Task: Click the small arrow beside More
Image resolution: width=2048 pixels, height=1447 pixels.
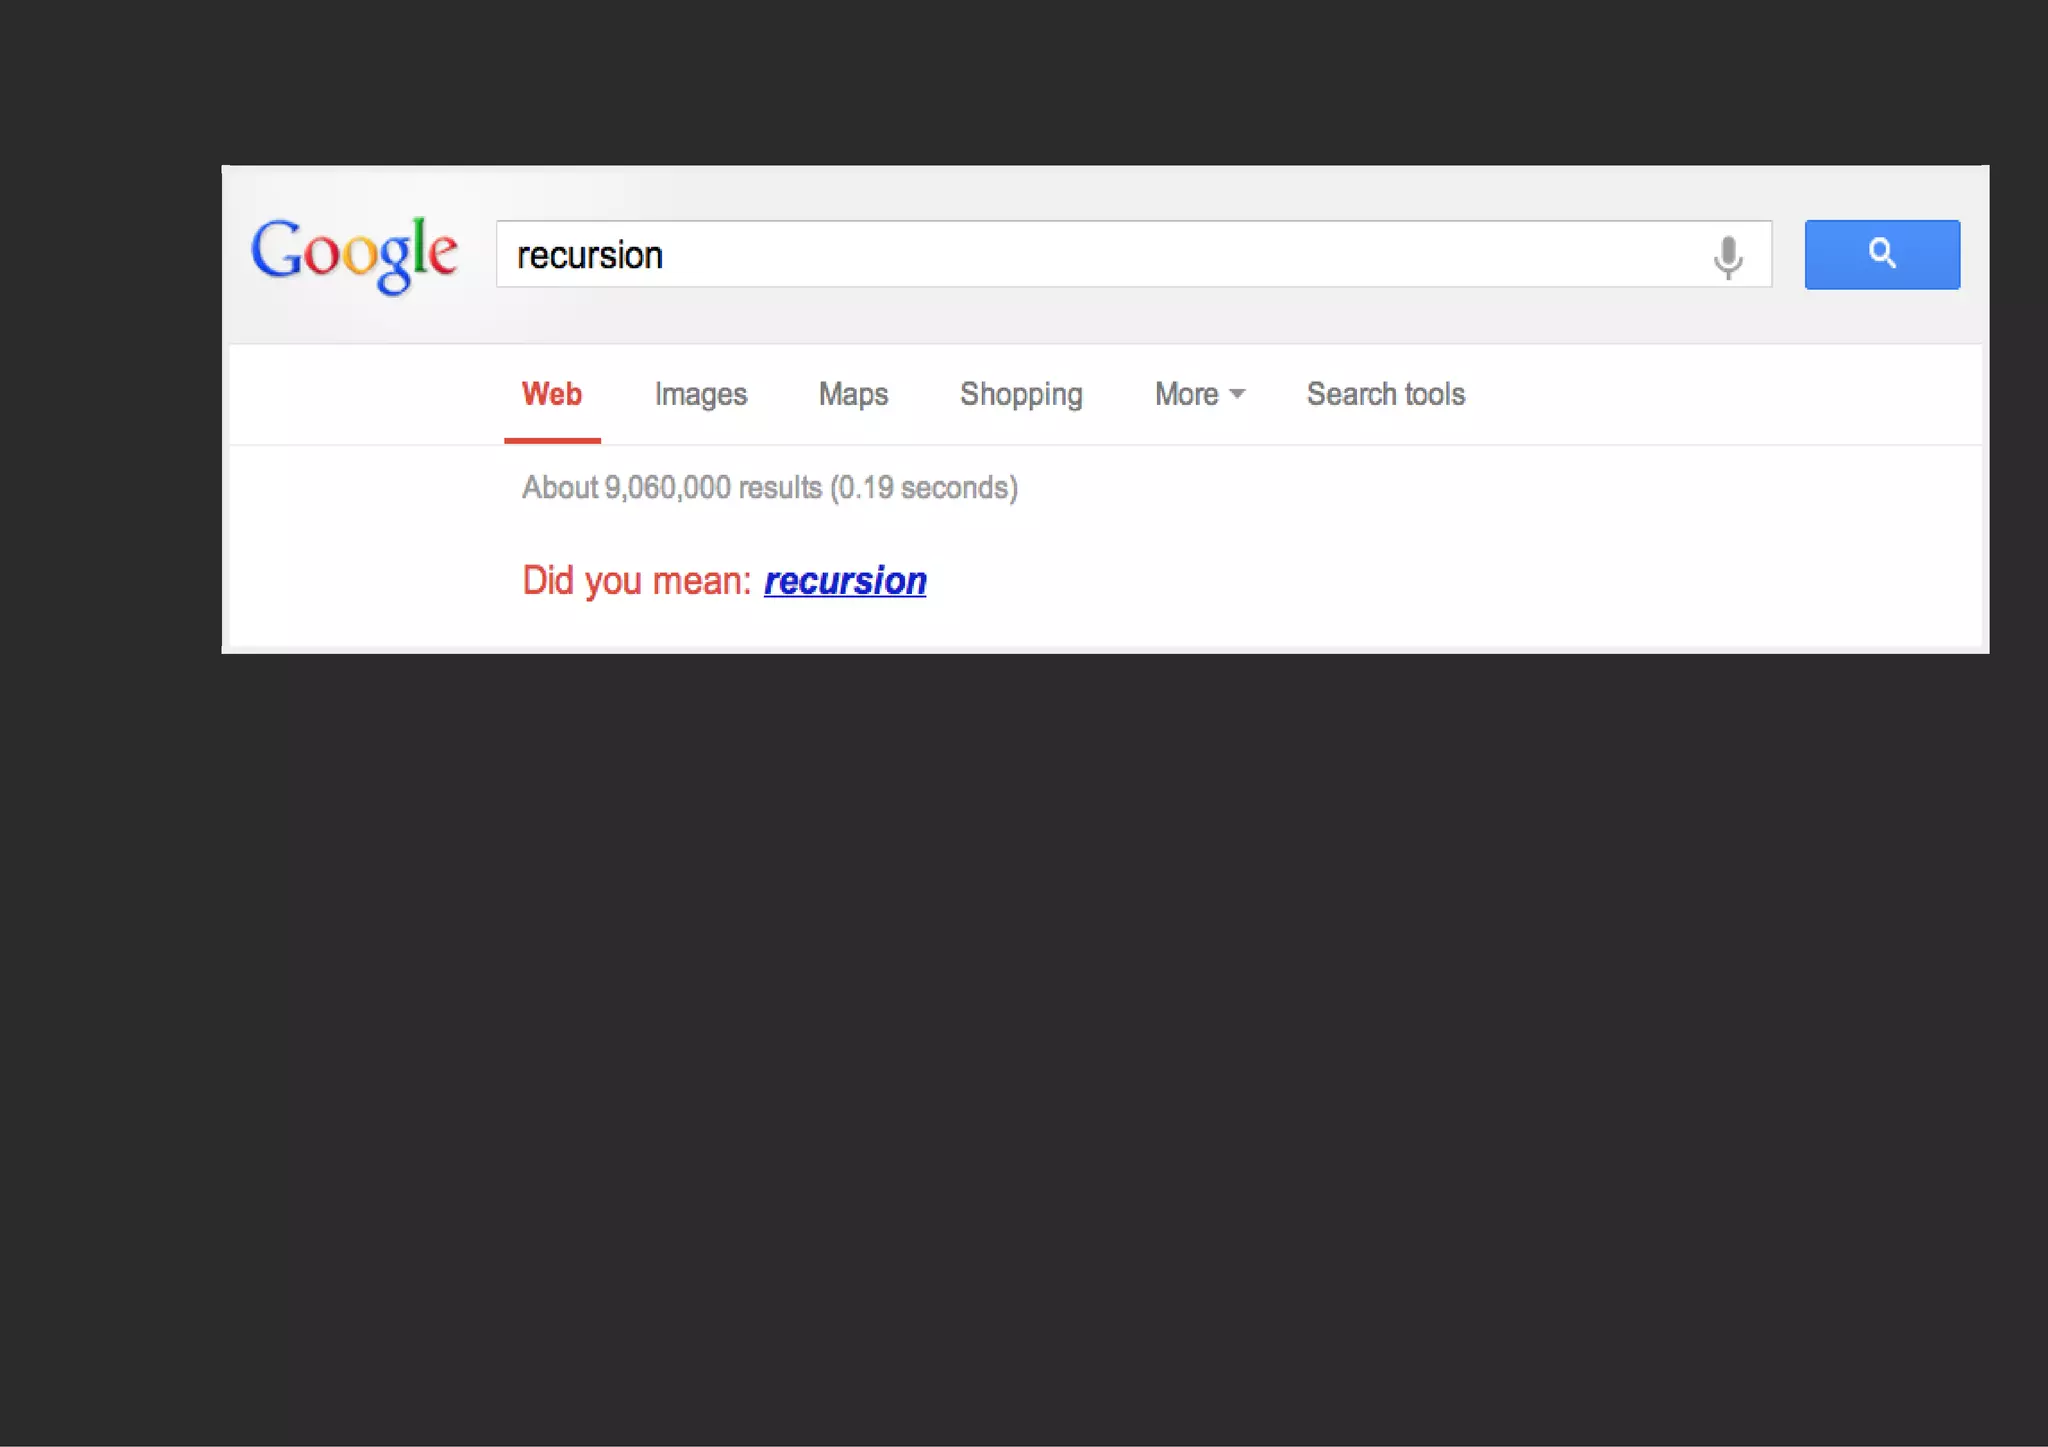Action: point(1237,394)
